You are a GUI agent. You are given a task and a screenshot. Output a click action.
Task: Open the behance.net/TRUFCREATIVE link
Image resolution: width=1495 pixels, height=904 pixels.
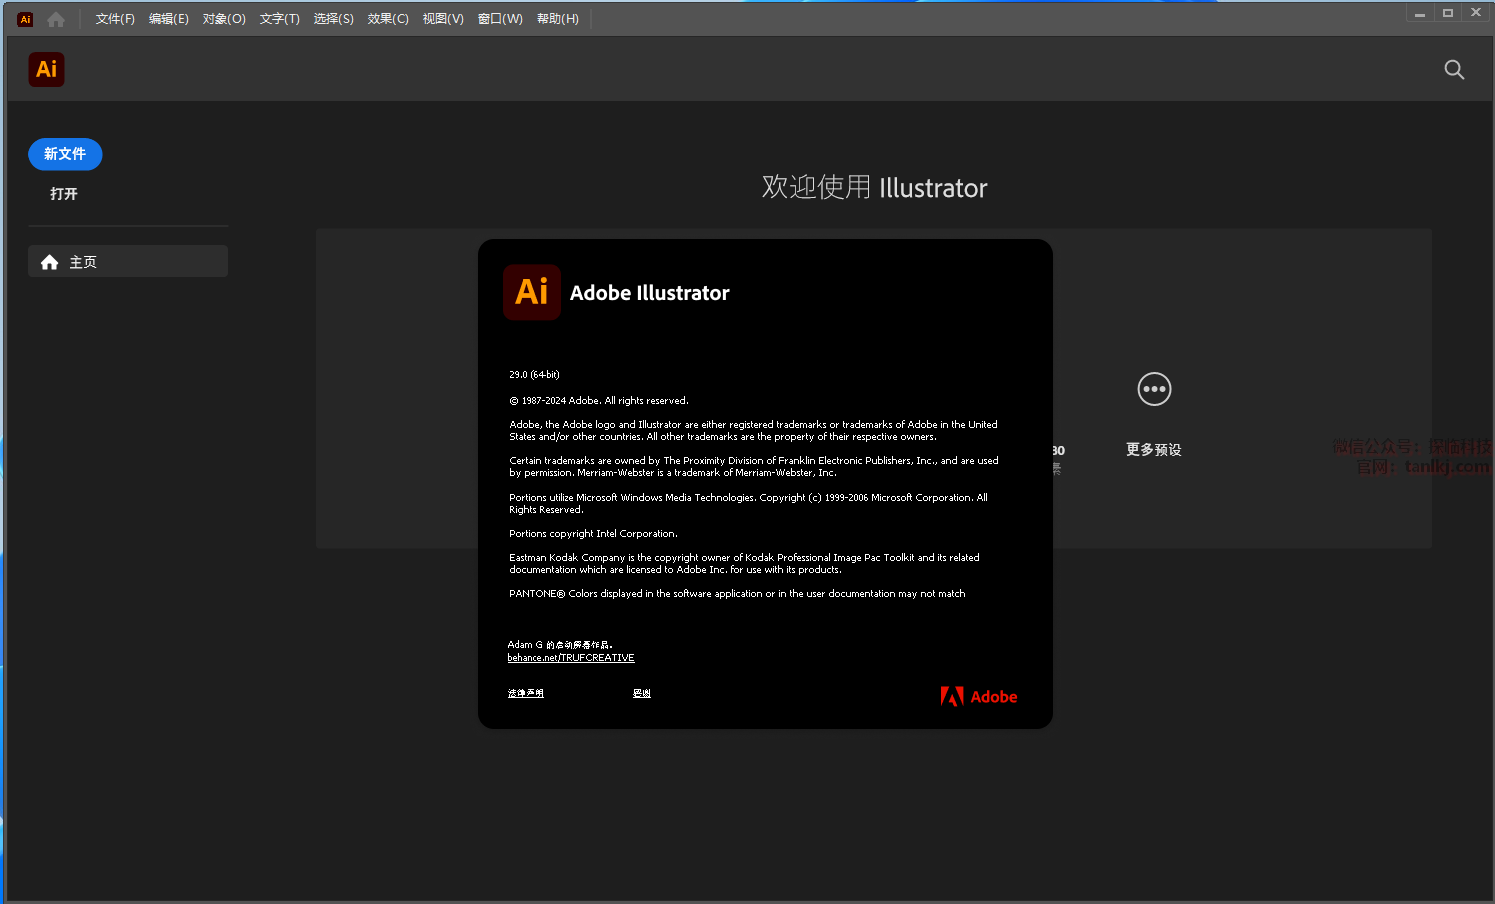pos(571,658)
